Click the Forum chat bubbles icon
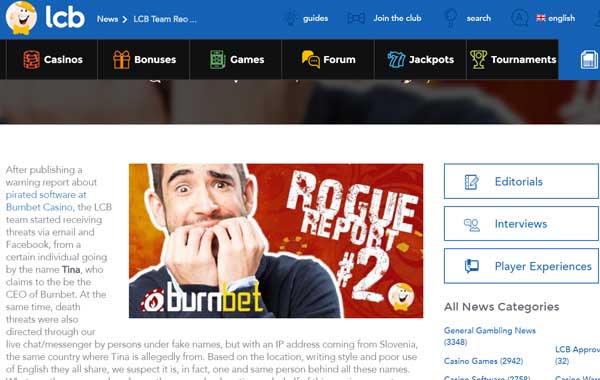 (310, 59)
